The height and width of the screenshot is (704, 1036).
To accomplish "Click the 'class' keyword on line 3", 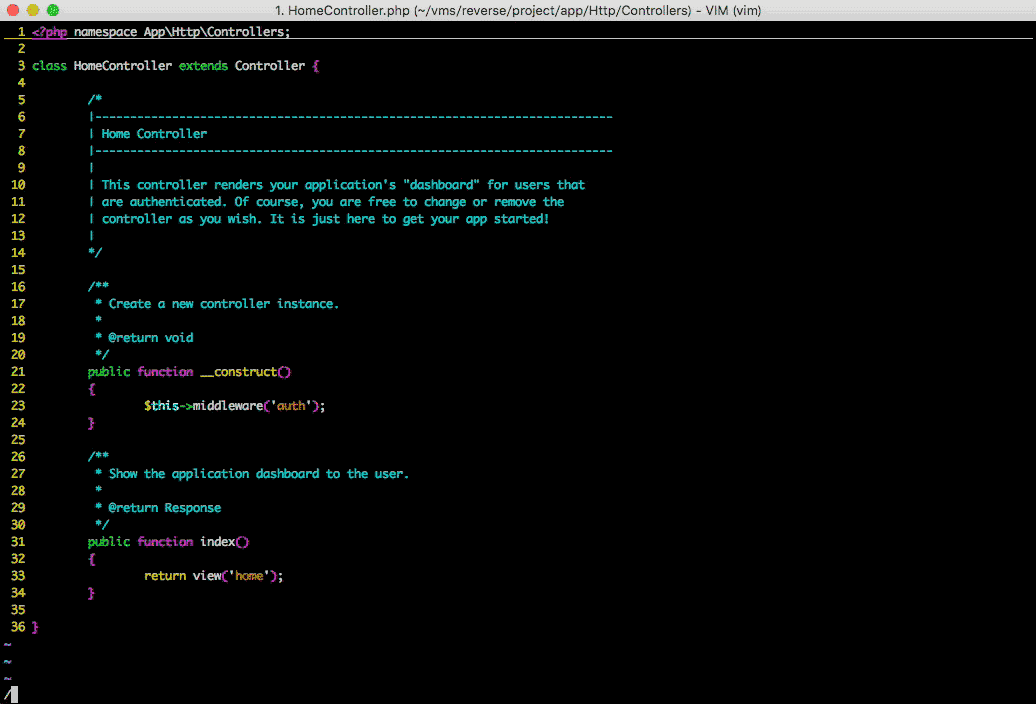I will pos(50,65).
